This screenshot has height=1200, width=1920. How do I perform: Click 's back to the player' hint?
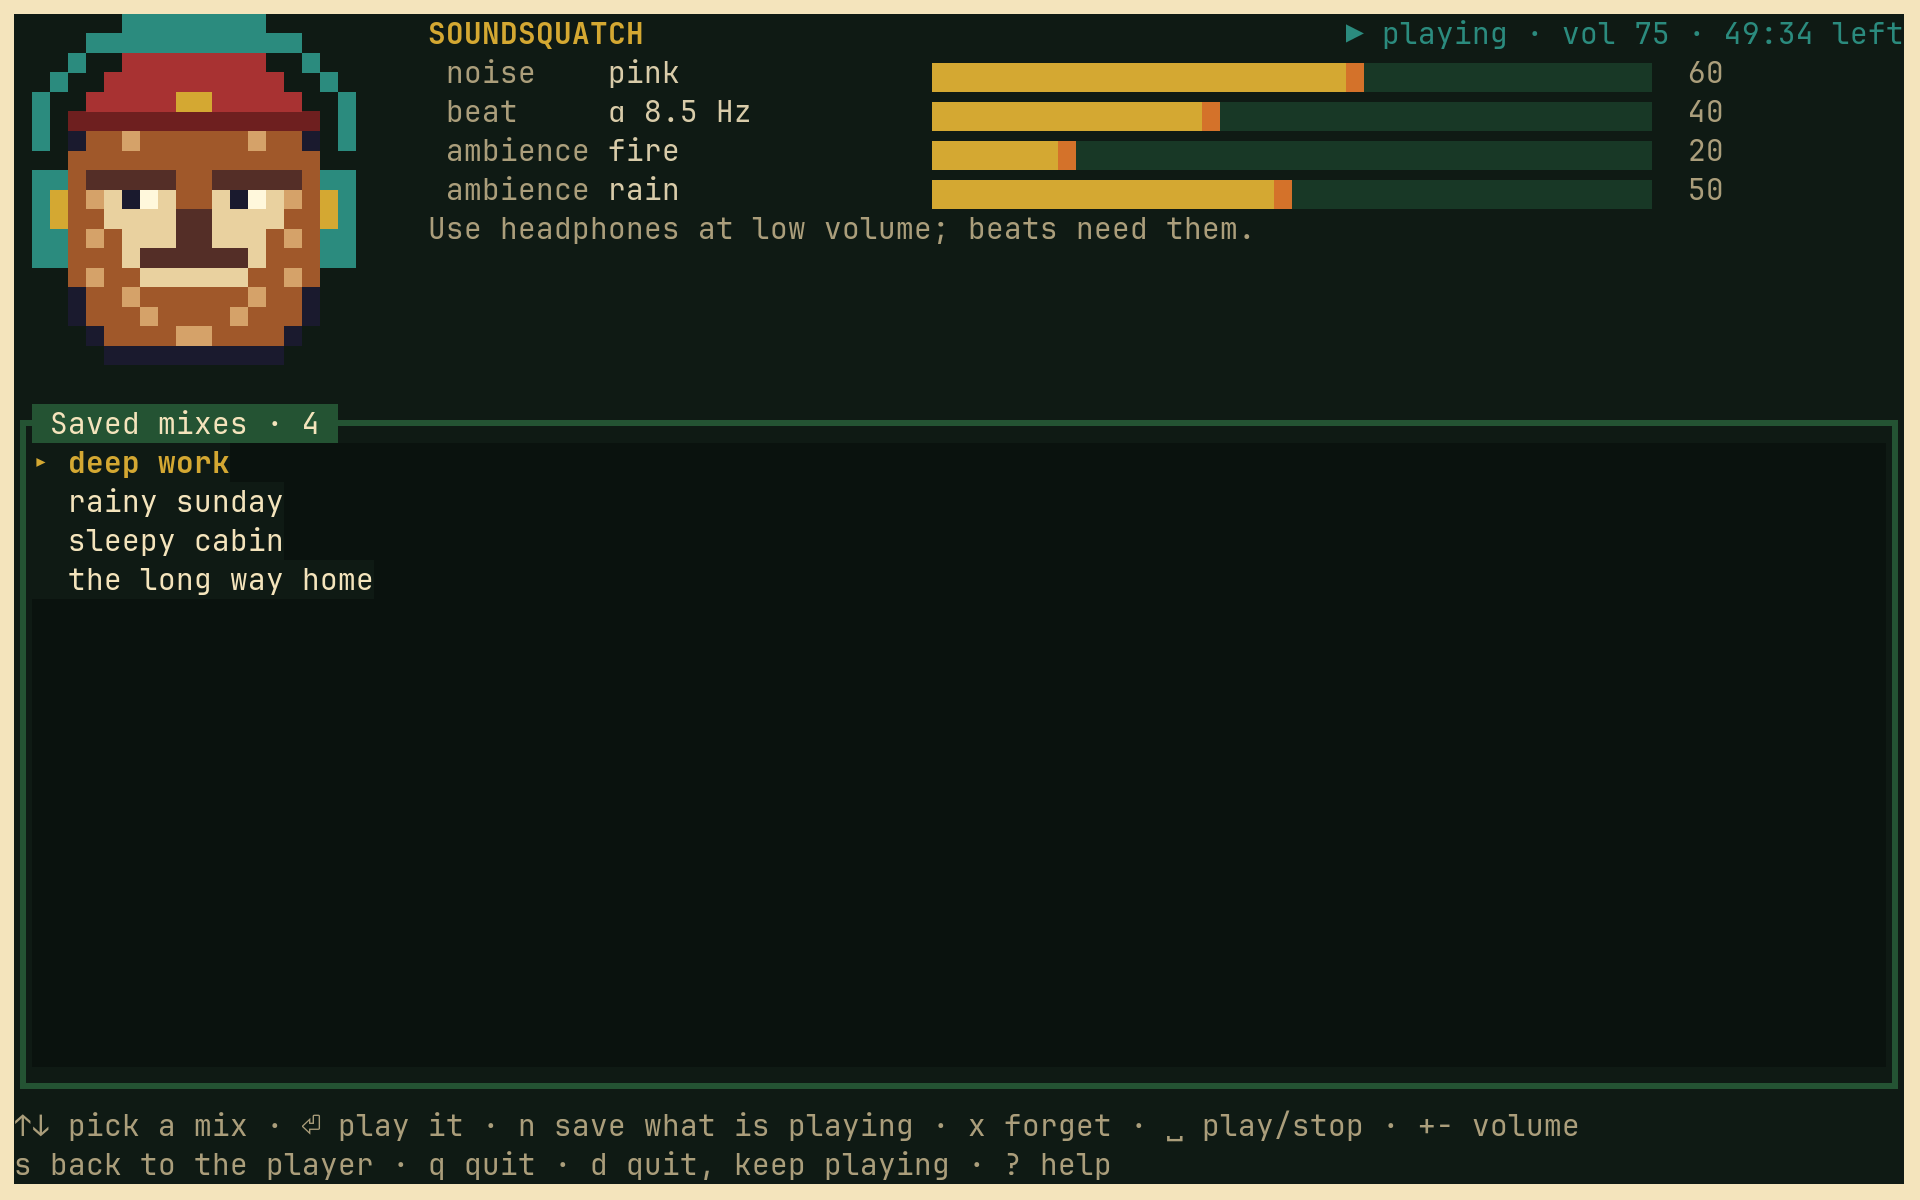(194, 1165)
